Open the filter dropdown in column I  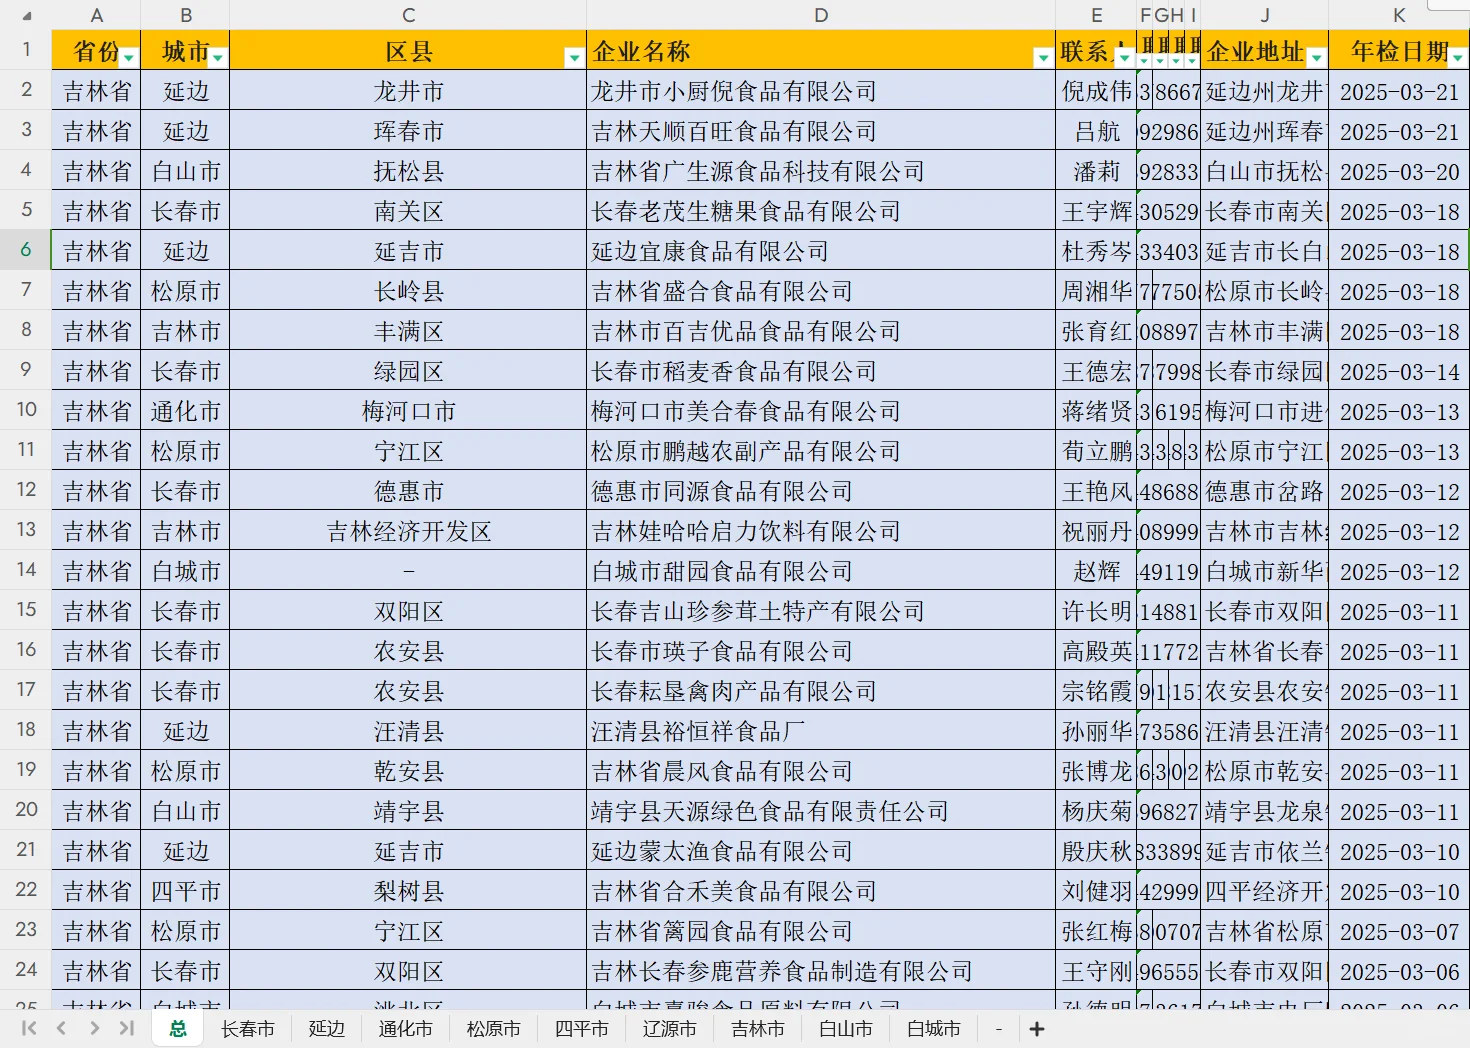[x=1192, y=59]
